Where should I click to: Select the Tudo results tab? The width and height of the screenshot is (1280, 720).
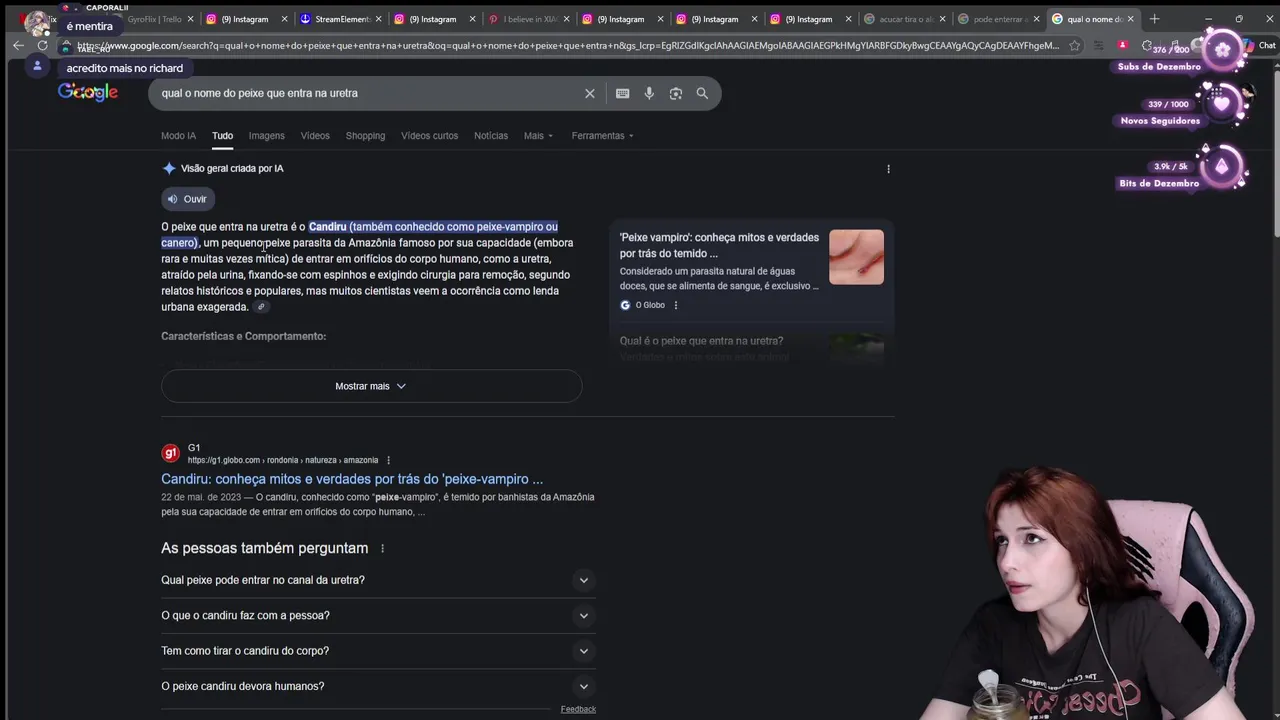(222, 136)
